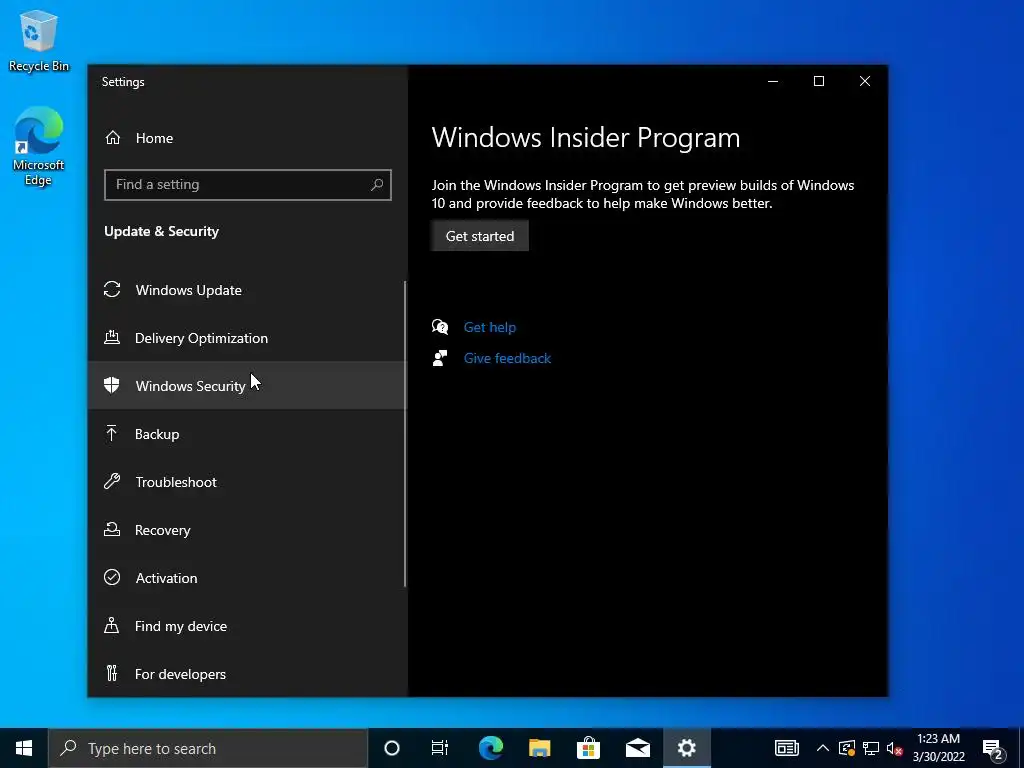Open Cortana circle icon on taskbar

pyautogui.click(x=392, y=748)
